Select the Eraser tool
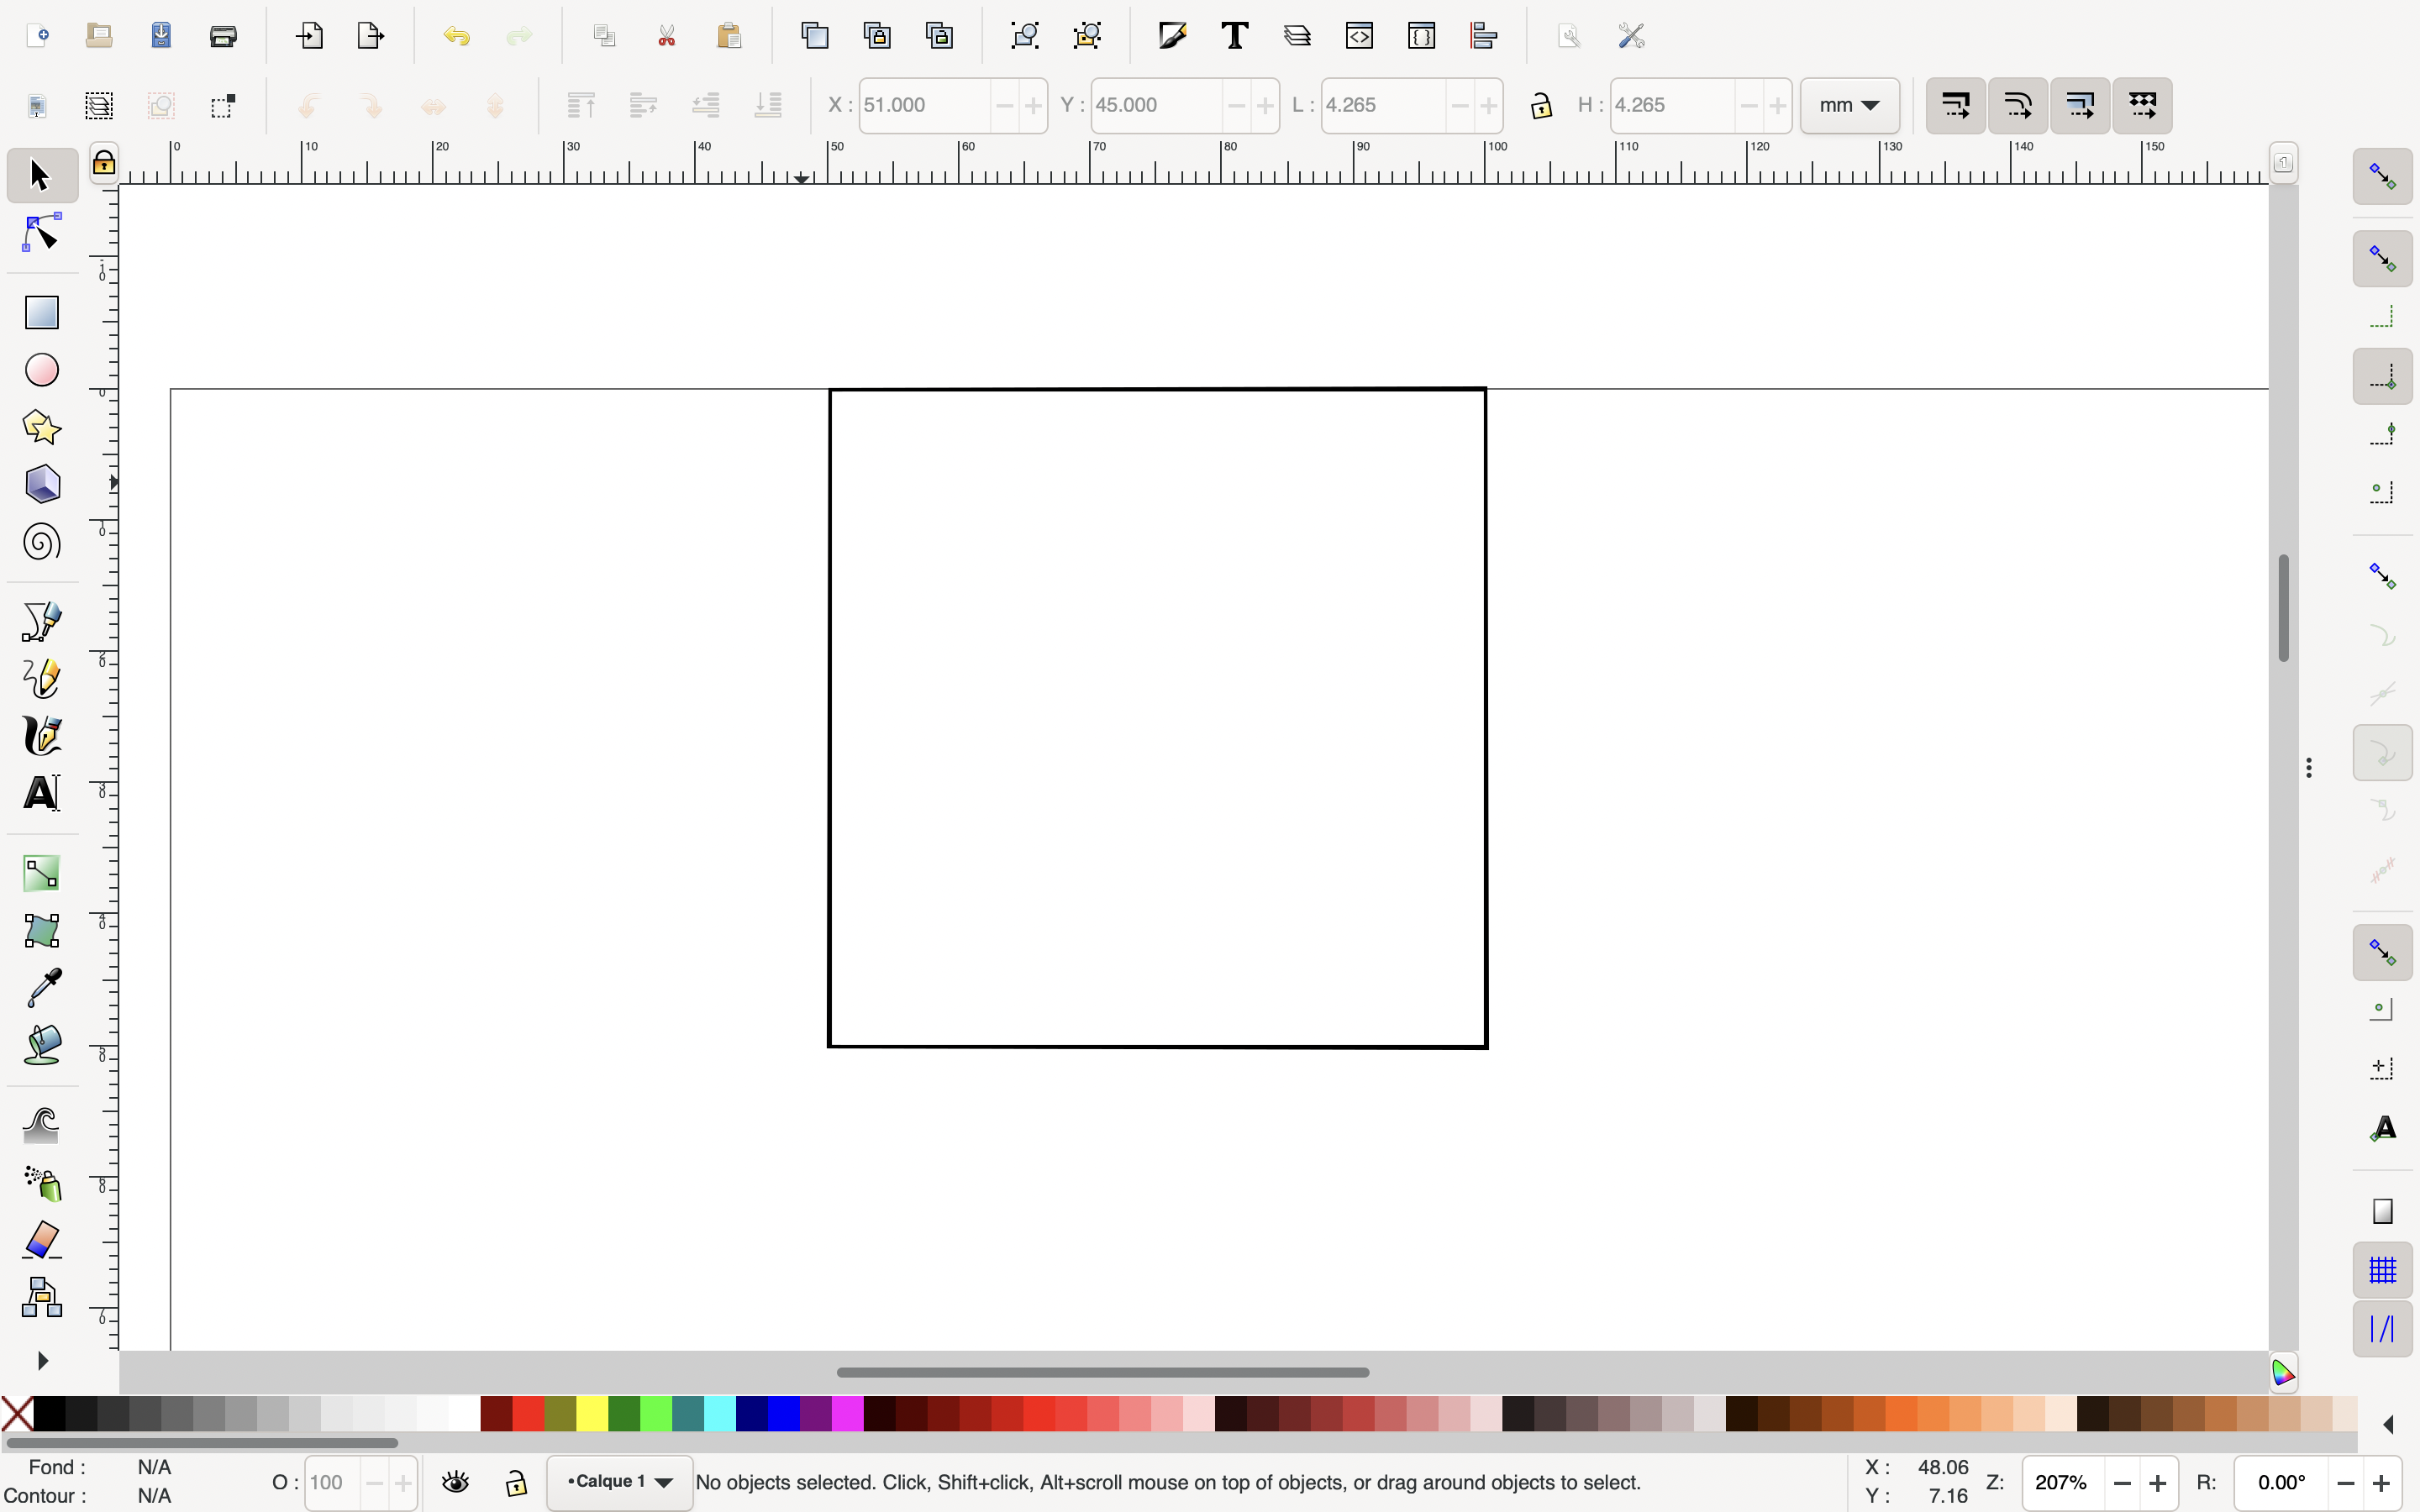Viewport: 2420px width, 1512px height. pos(41,1240)
